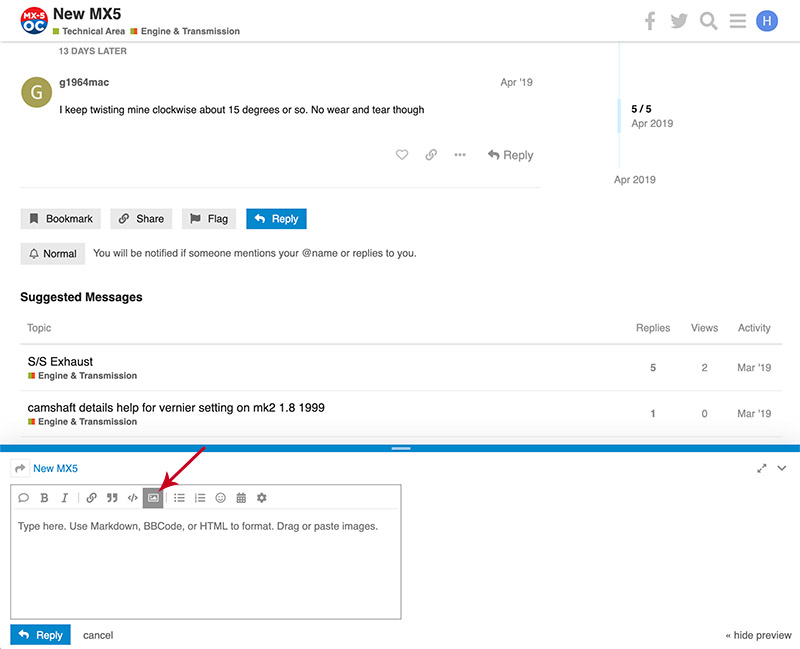Insert blockquote with the quote icon
The width and height of the screenshot is (800, 649).
click(112, 497)
